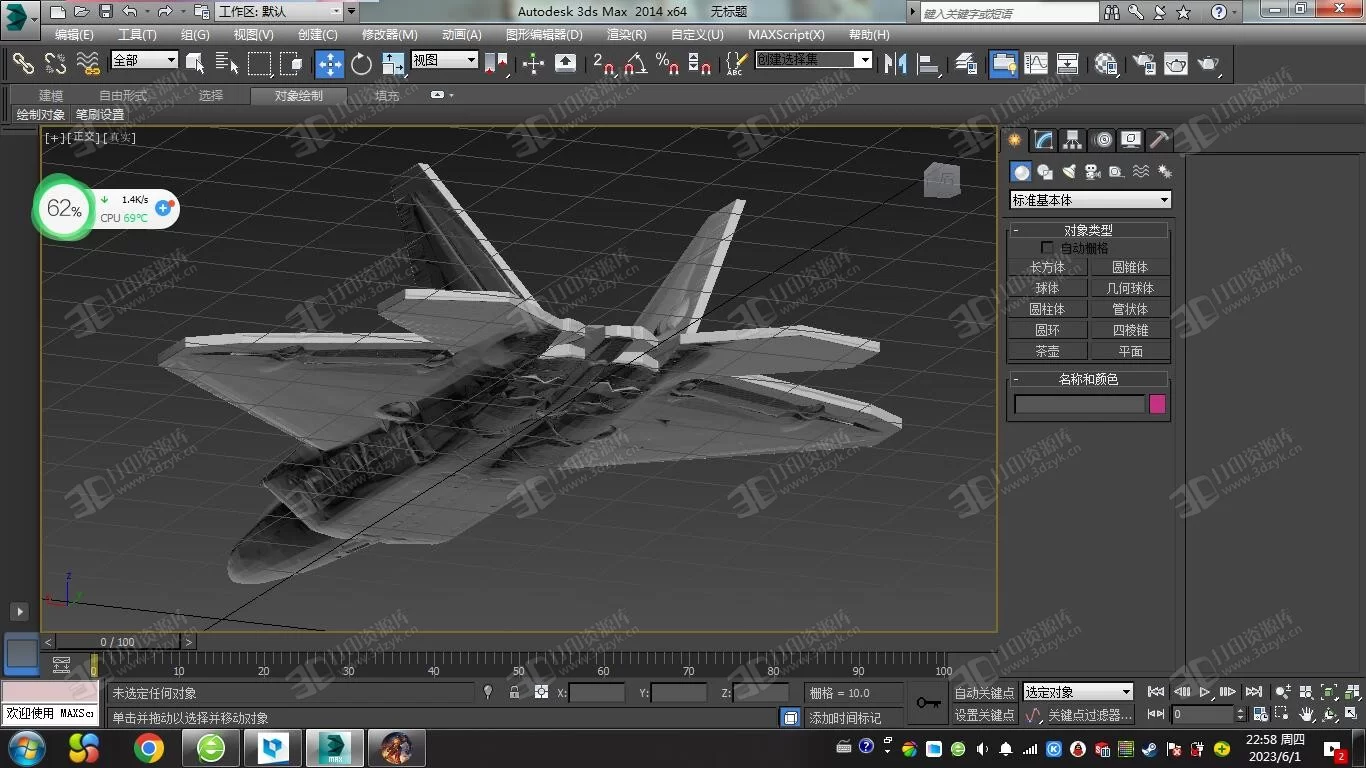
Task: Activate the Select and Move tool
Action: (x=329, y=63)
